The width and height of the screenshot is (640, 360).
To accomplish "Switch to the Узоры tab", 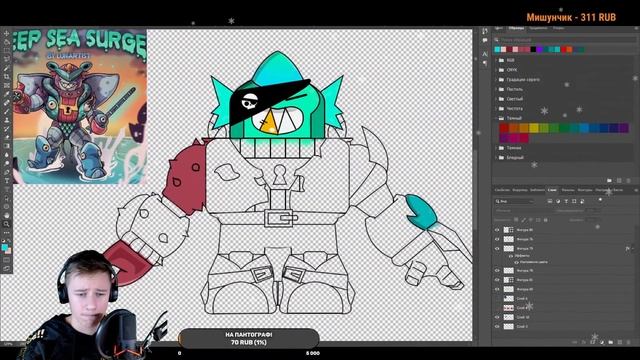I will coord(558,28).
